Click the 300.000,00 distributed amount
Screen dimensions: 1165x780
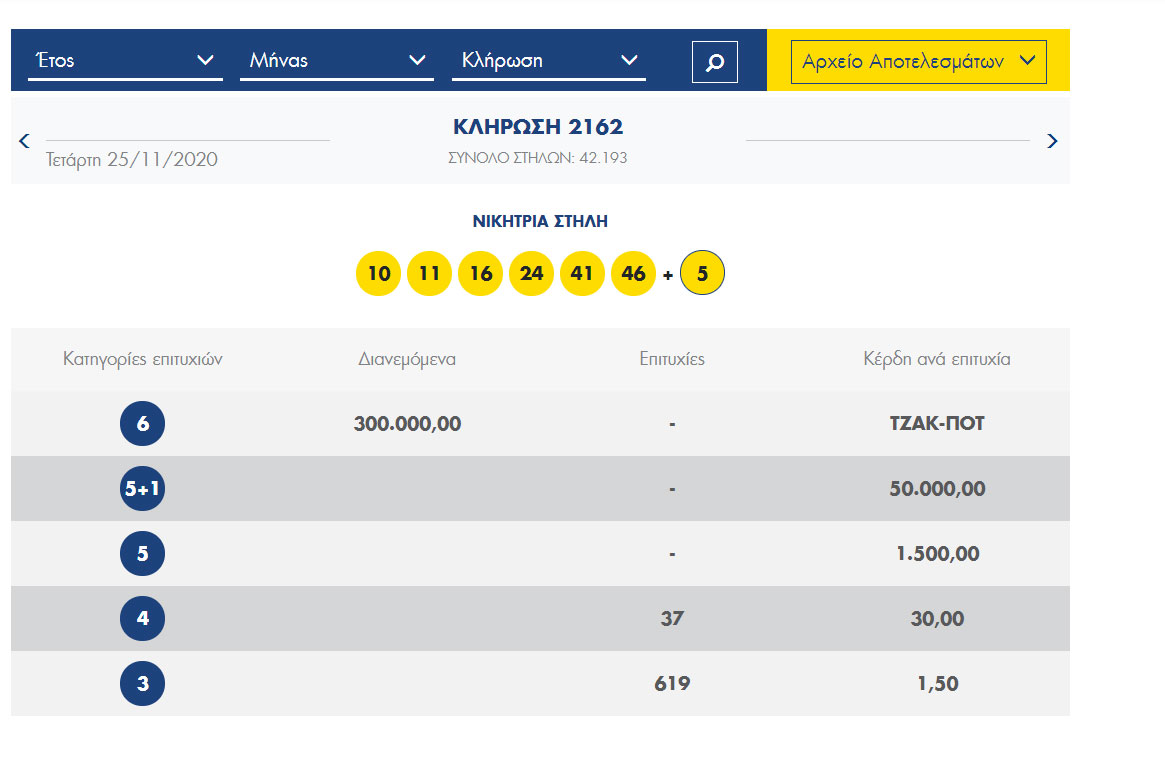tap(407, 424)
